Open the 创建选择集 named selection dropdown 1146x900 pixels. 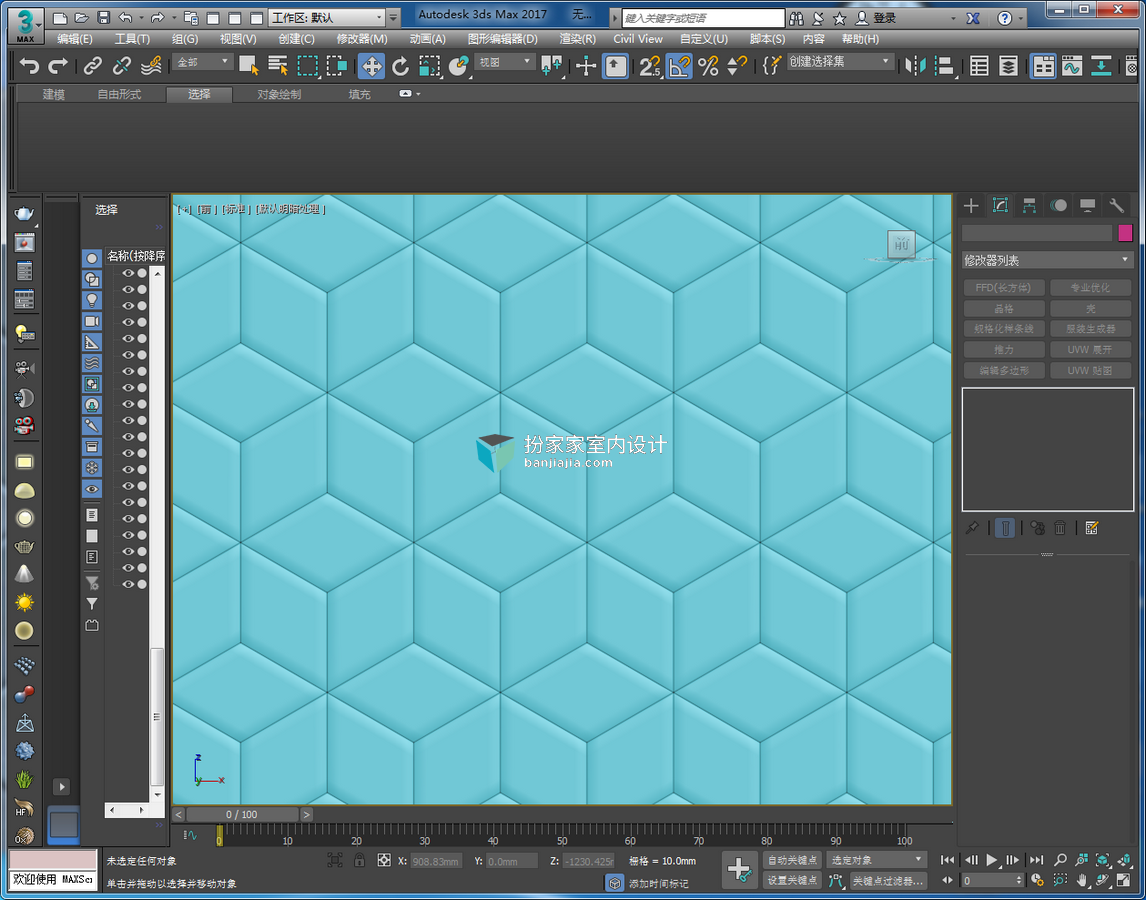tap(839, 62)
